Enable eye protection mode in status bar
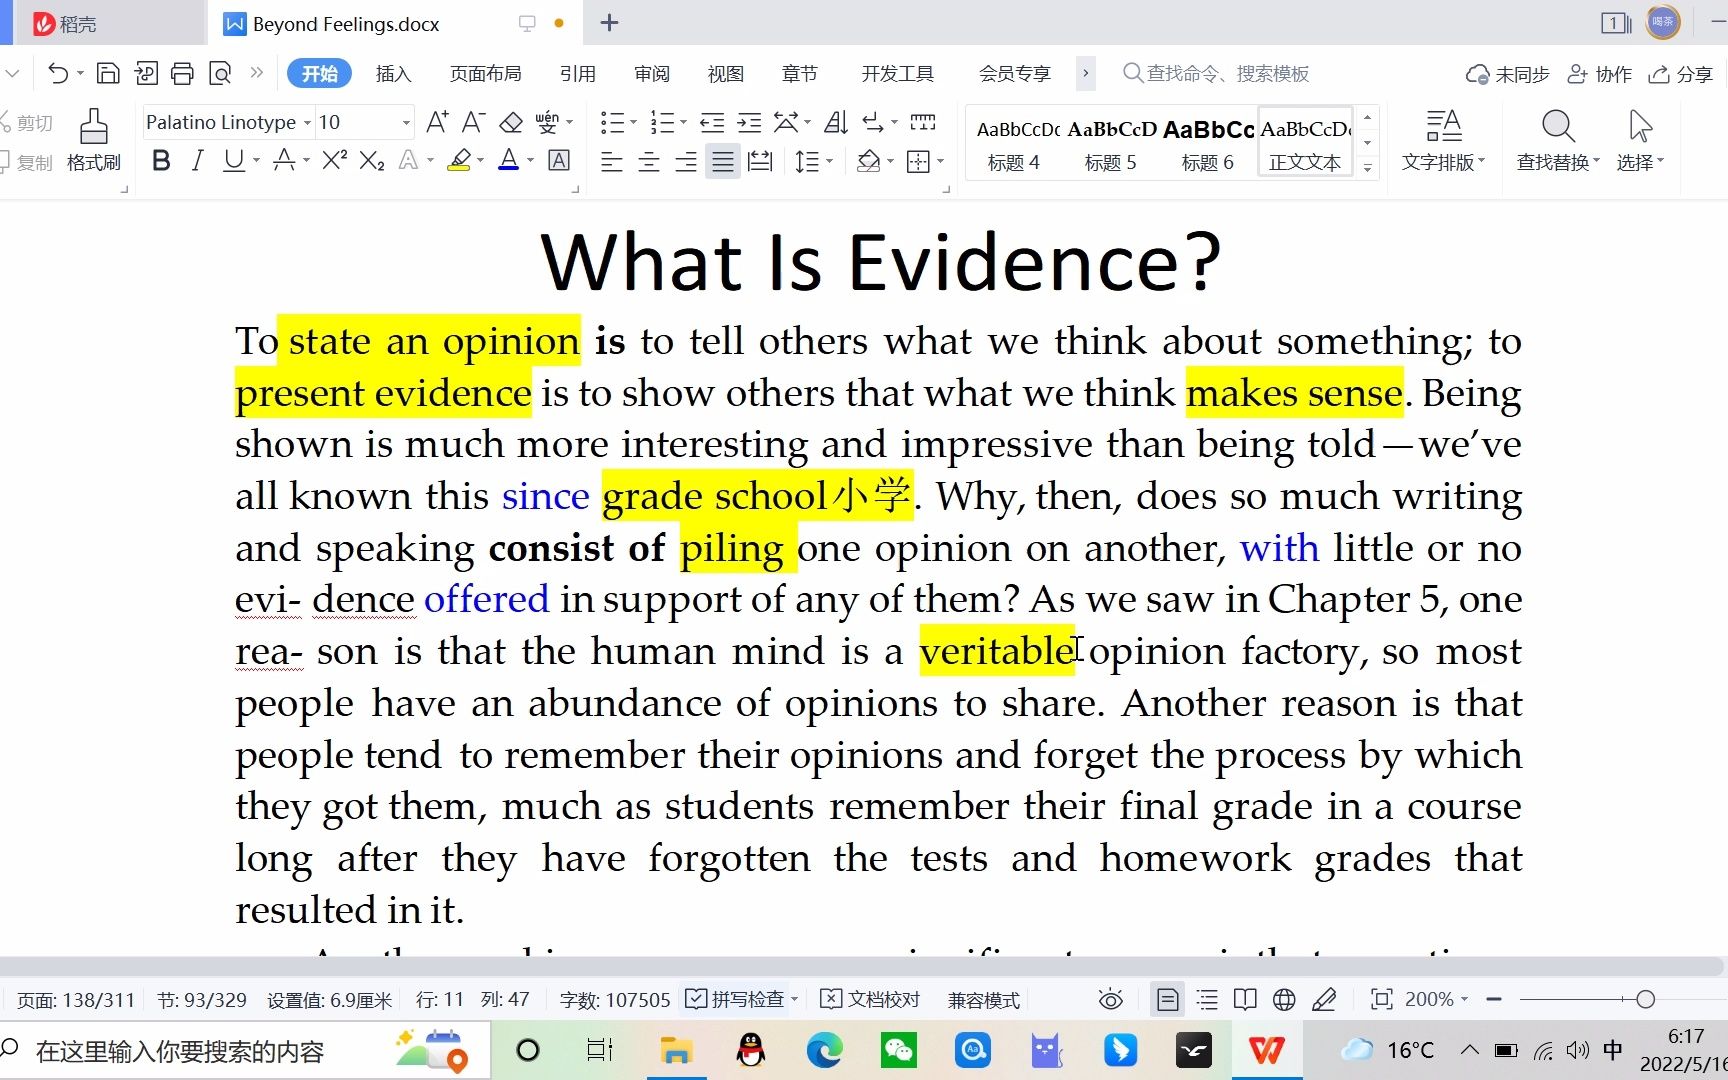 pos(1109,999)
